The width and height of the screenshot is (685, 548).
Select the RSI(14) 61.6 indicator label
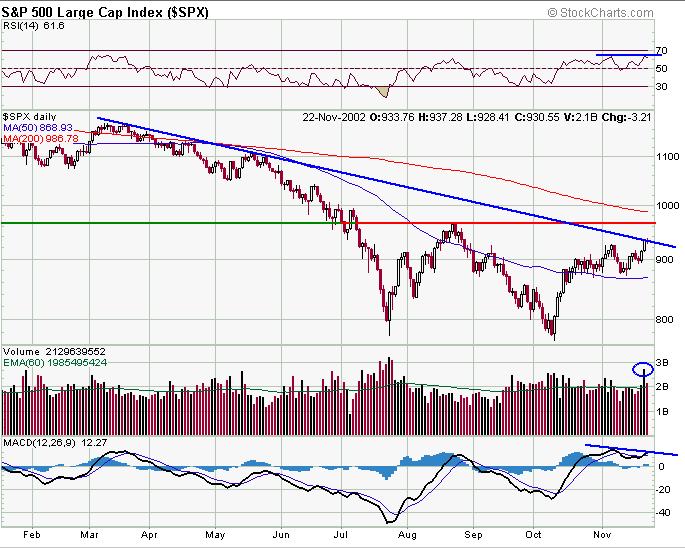pos(34,26)
